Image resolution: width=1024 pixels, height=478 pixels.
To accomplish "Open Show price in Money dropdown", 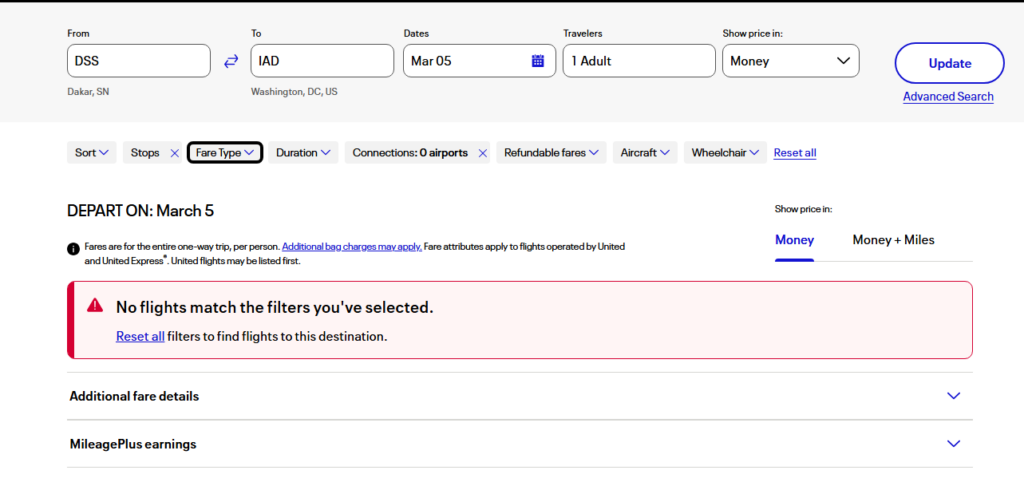I will pos(790,61).
